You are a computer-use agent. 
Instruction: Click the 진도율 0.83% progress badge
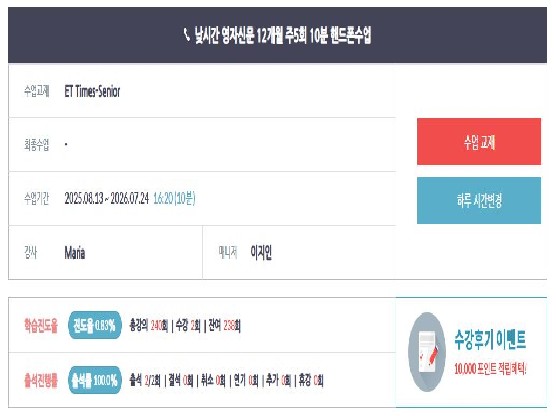[95, 325]
